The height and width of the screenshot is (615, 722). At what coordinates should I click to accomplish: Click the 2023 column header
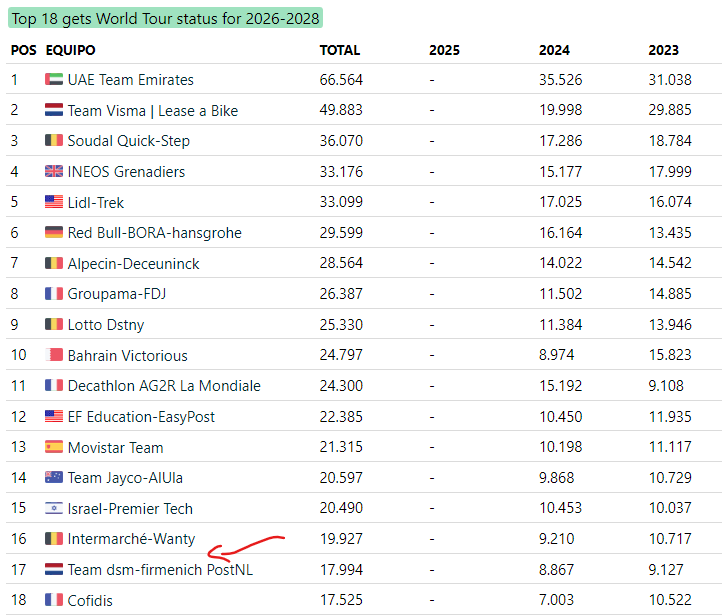(664, 50)
